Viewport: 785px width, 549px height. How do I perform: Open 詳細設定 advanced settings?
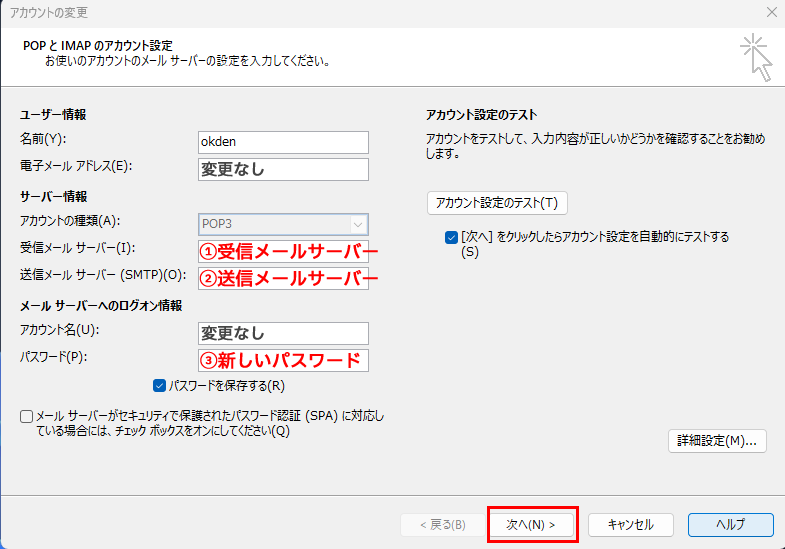point(717,440)
